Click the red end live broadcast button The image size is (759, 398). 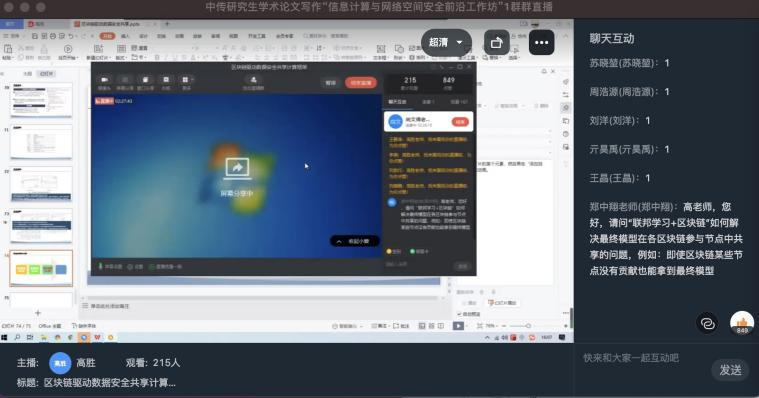(361, 83)
